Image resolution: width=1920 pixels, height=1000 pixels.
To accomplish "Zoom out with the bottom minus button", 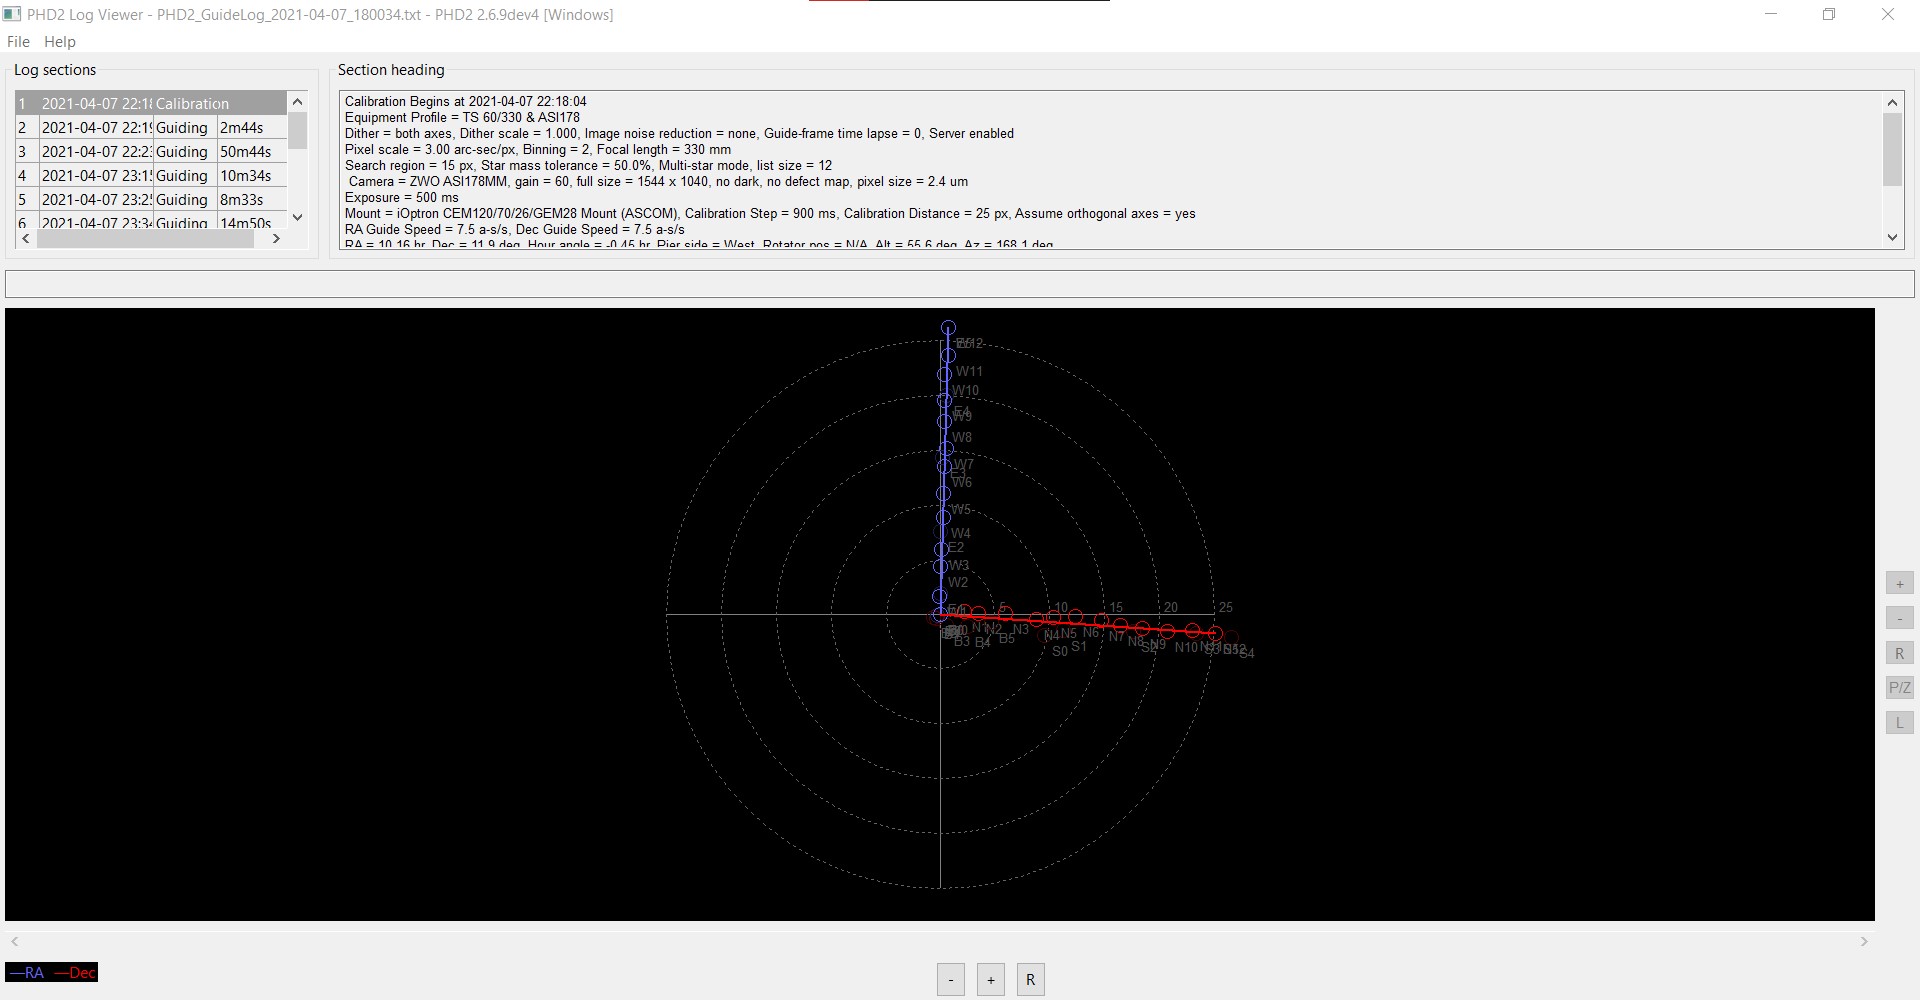I will tap(951, 980).
